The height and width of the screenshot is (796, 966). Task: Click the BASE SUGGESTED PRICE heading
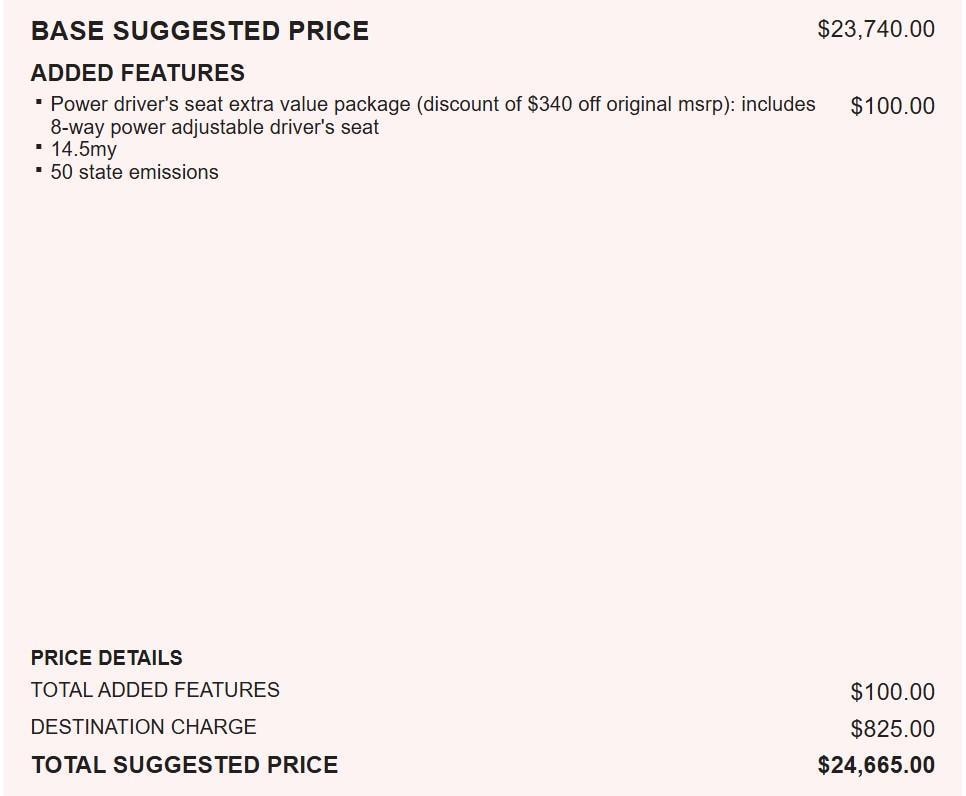click(199, 31)
